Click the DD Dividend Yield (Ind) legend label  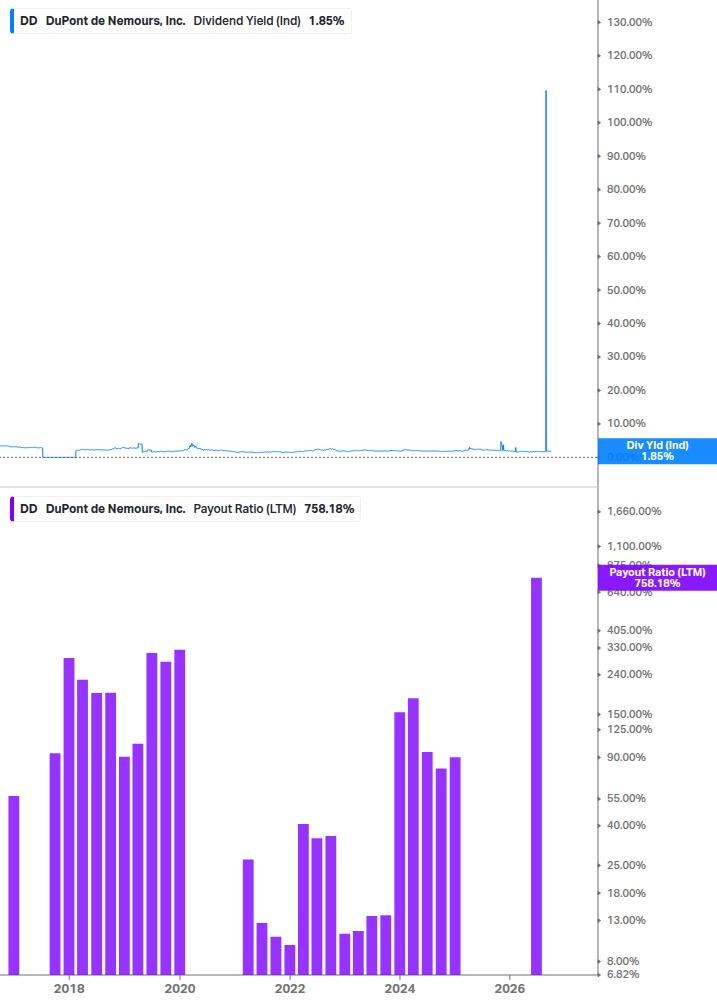[181, 21]
